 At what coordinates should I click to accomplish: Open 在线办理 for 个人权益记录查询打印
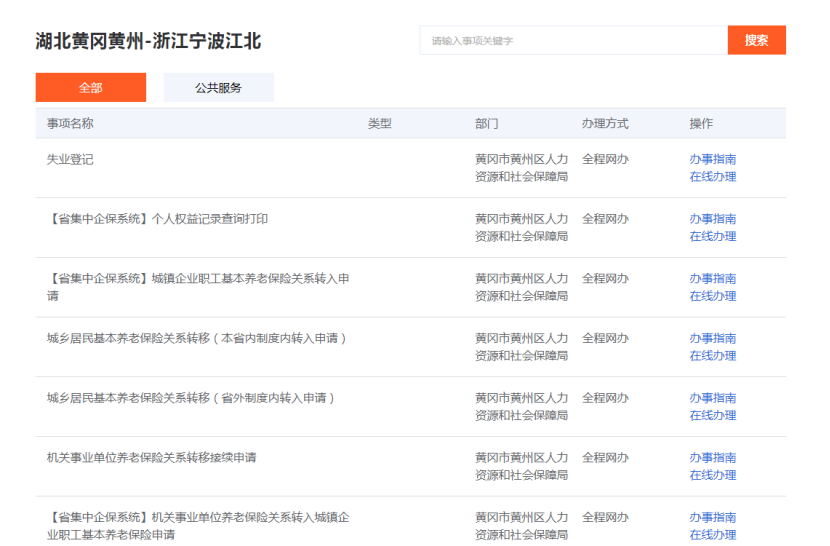(712, 236)
